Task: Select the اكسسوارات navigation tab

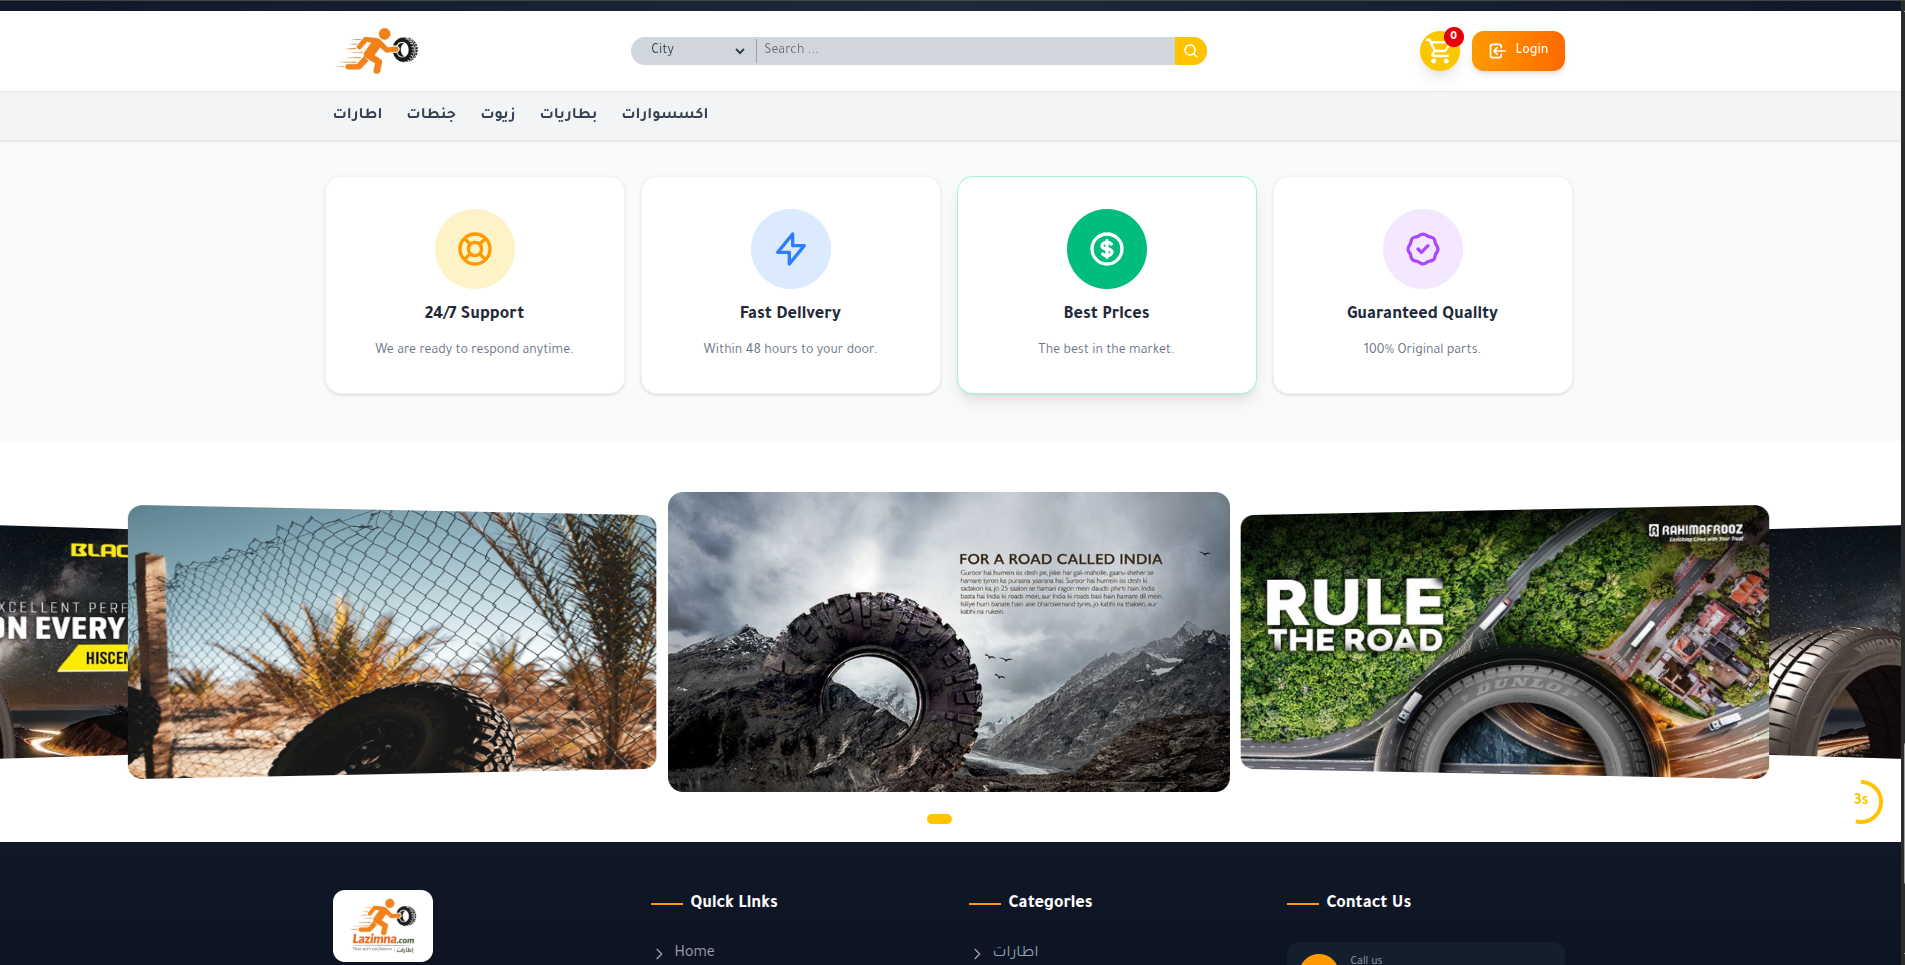Action: click(664, 114)
